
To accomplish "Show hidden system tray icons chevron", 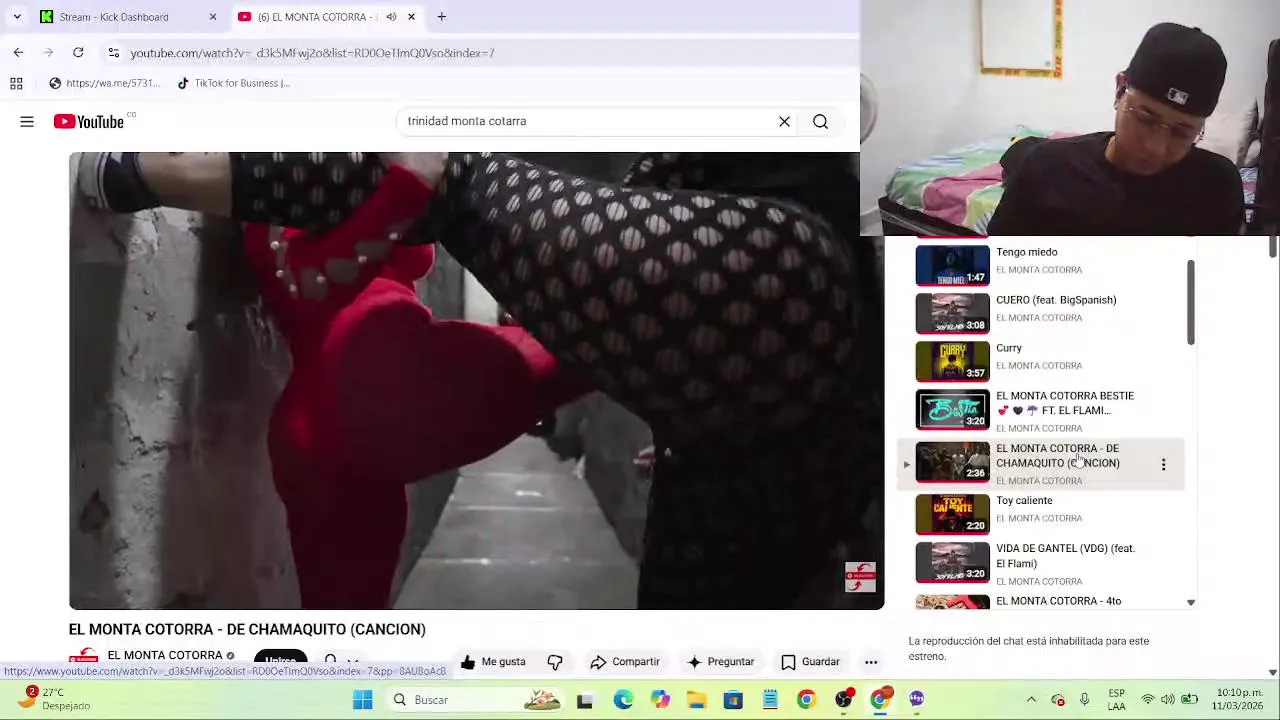I will coord(1031,700).
